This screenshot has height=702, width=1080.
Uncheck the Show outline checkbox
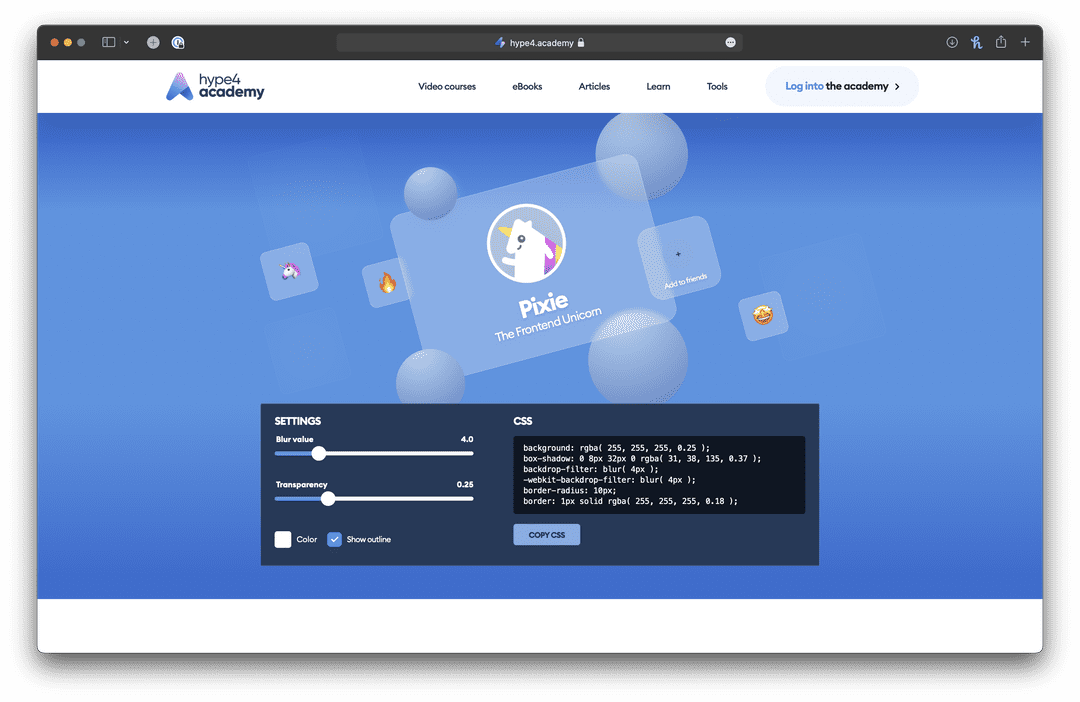tap(335, 539)
